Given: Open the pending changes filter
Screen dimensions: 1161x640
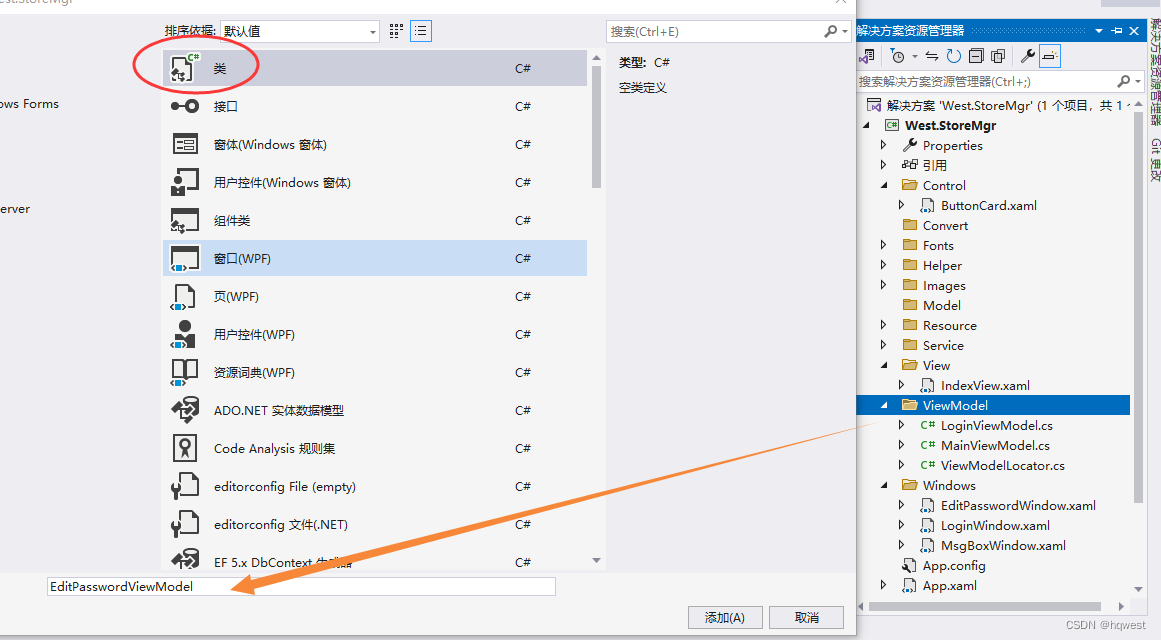Looking at the screenshot, I should pyautogui.click(x=898, y=56).
